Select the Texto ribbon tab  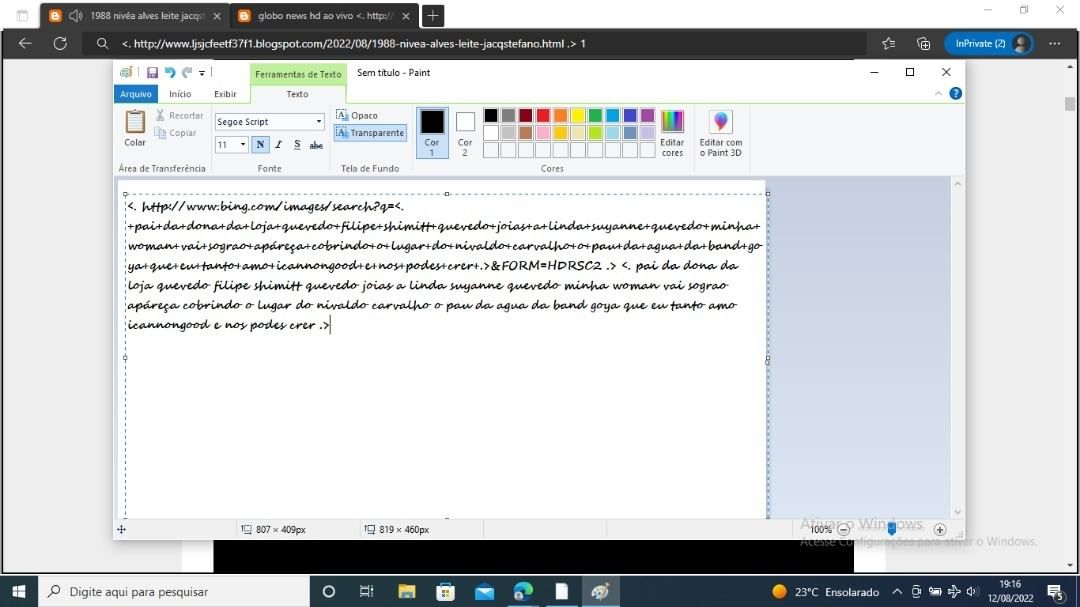coord(298,94)
